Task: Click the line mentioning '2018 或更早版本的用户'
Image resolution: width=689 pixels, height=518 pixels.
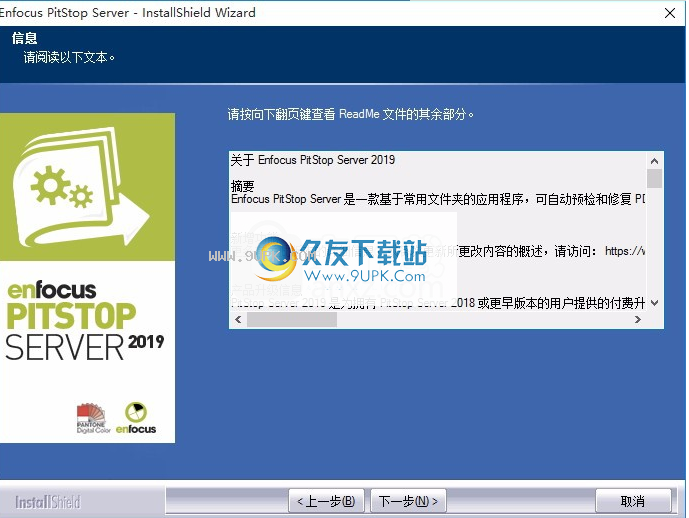Action: [438, 303]
